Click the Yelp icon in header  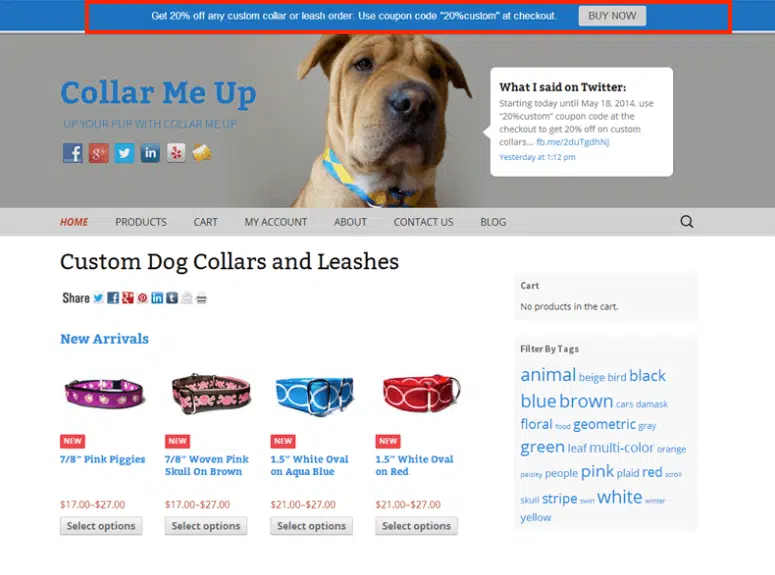(176, 153)
